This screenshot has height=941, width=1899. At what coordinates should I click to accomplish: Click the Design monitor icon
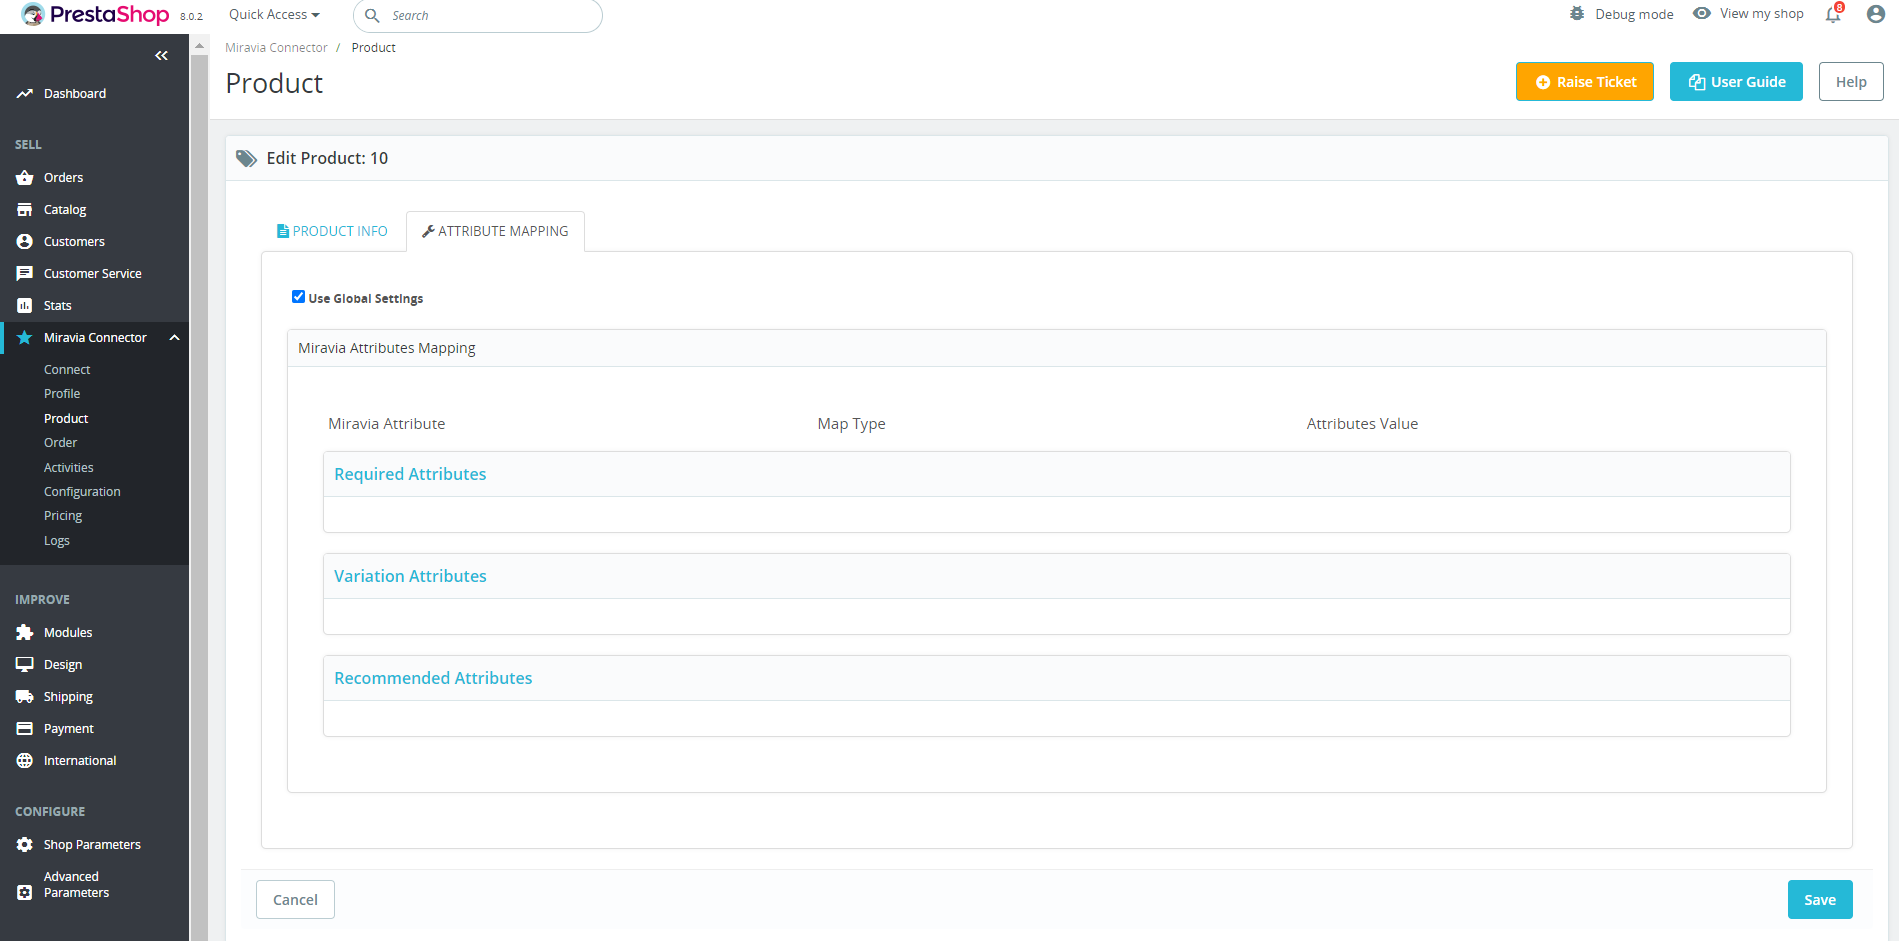[25, 665]
